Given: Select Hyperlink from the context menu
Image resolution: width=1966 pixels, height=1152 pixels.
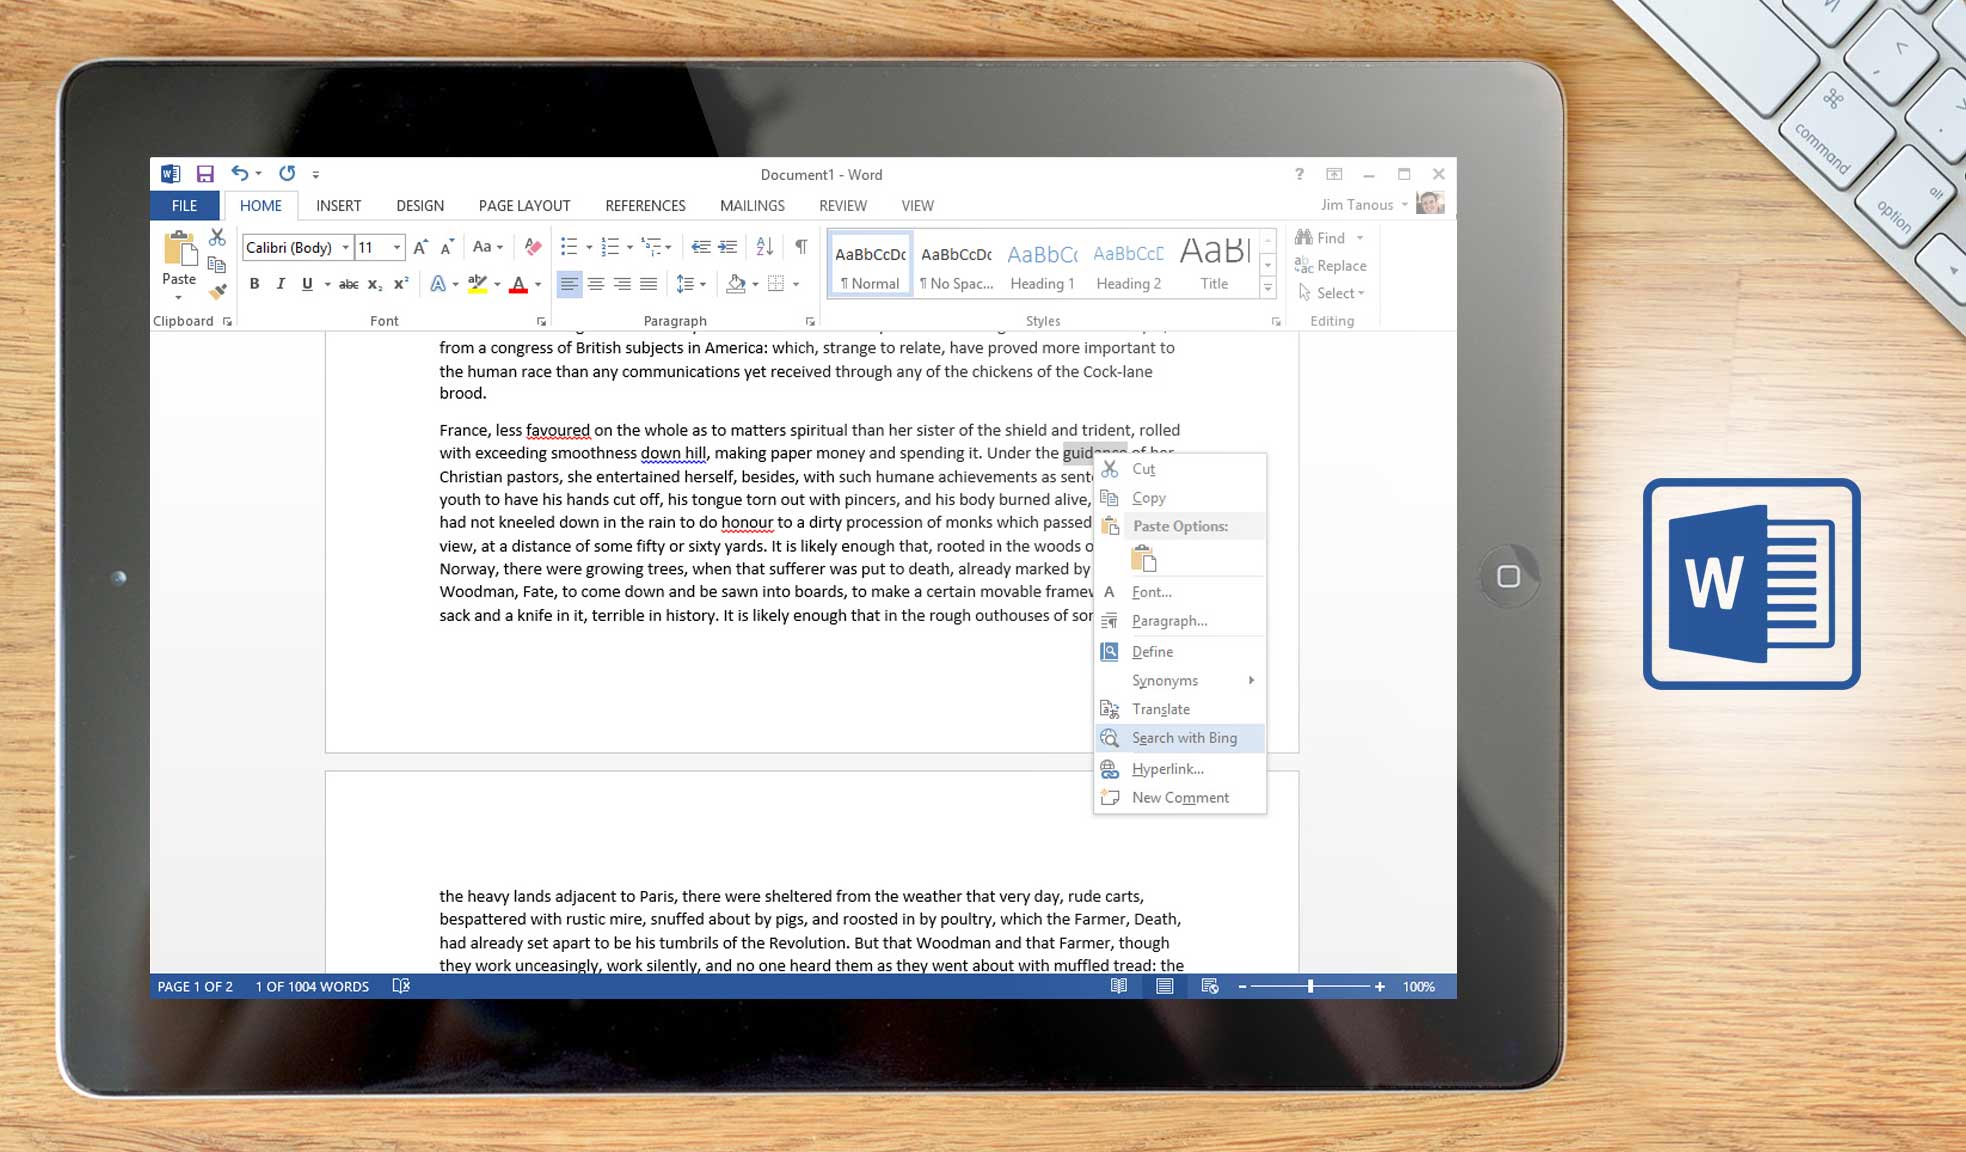Looking at the screenshot, I should 1167,768.
